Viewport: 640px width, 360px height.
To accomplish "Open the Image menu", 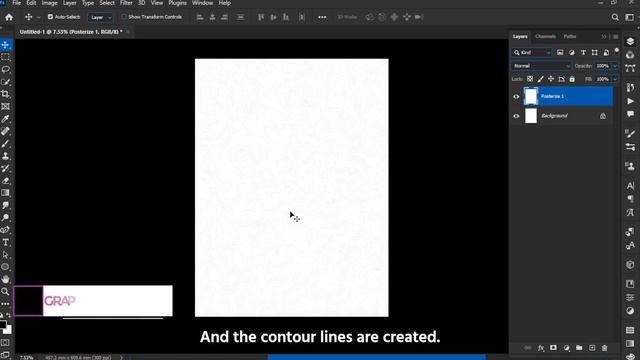I will (x=49, y=3).
